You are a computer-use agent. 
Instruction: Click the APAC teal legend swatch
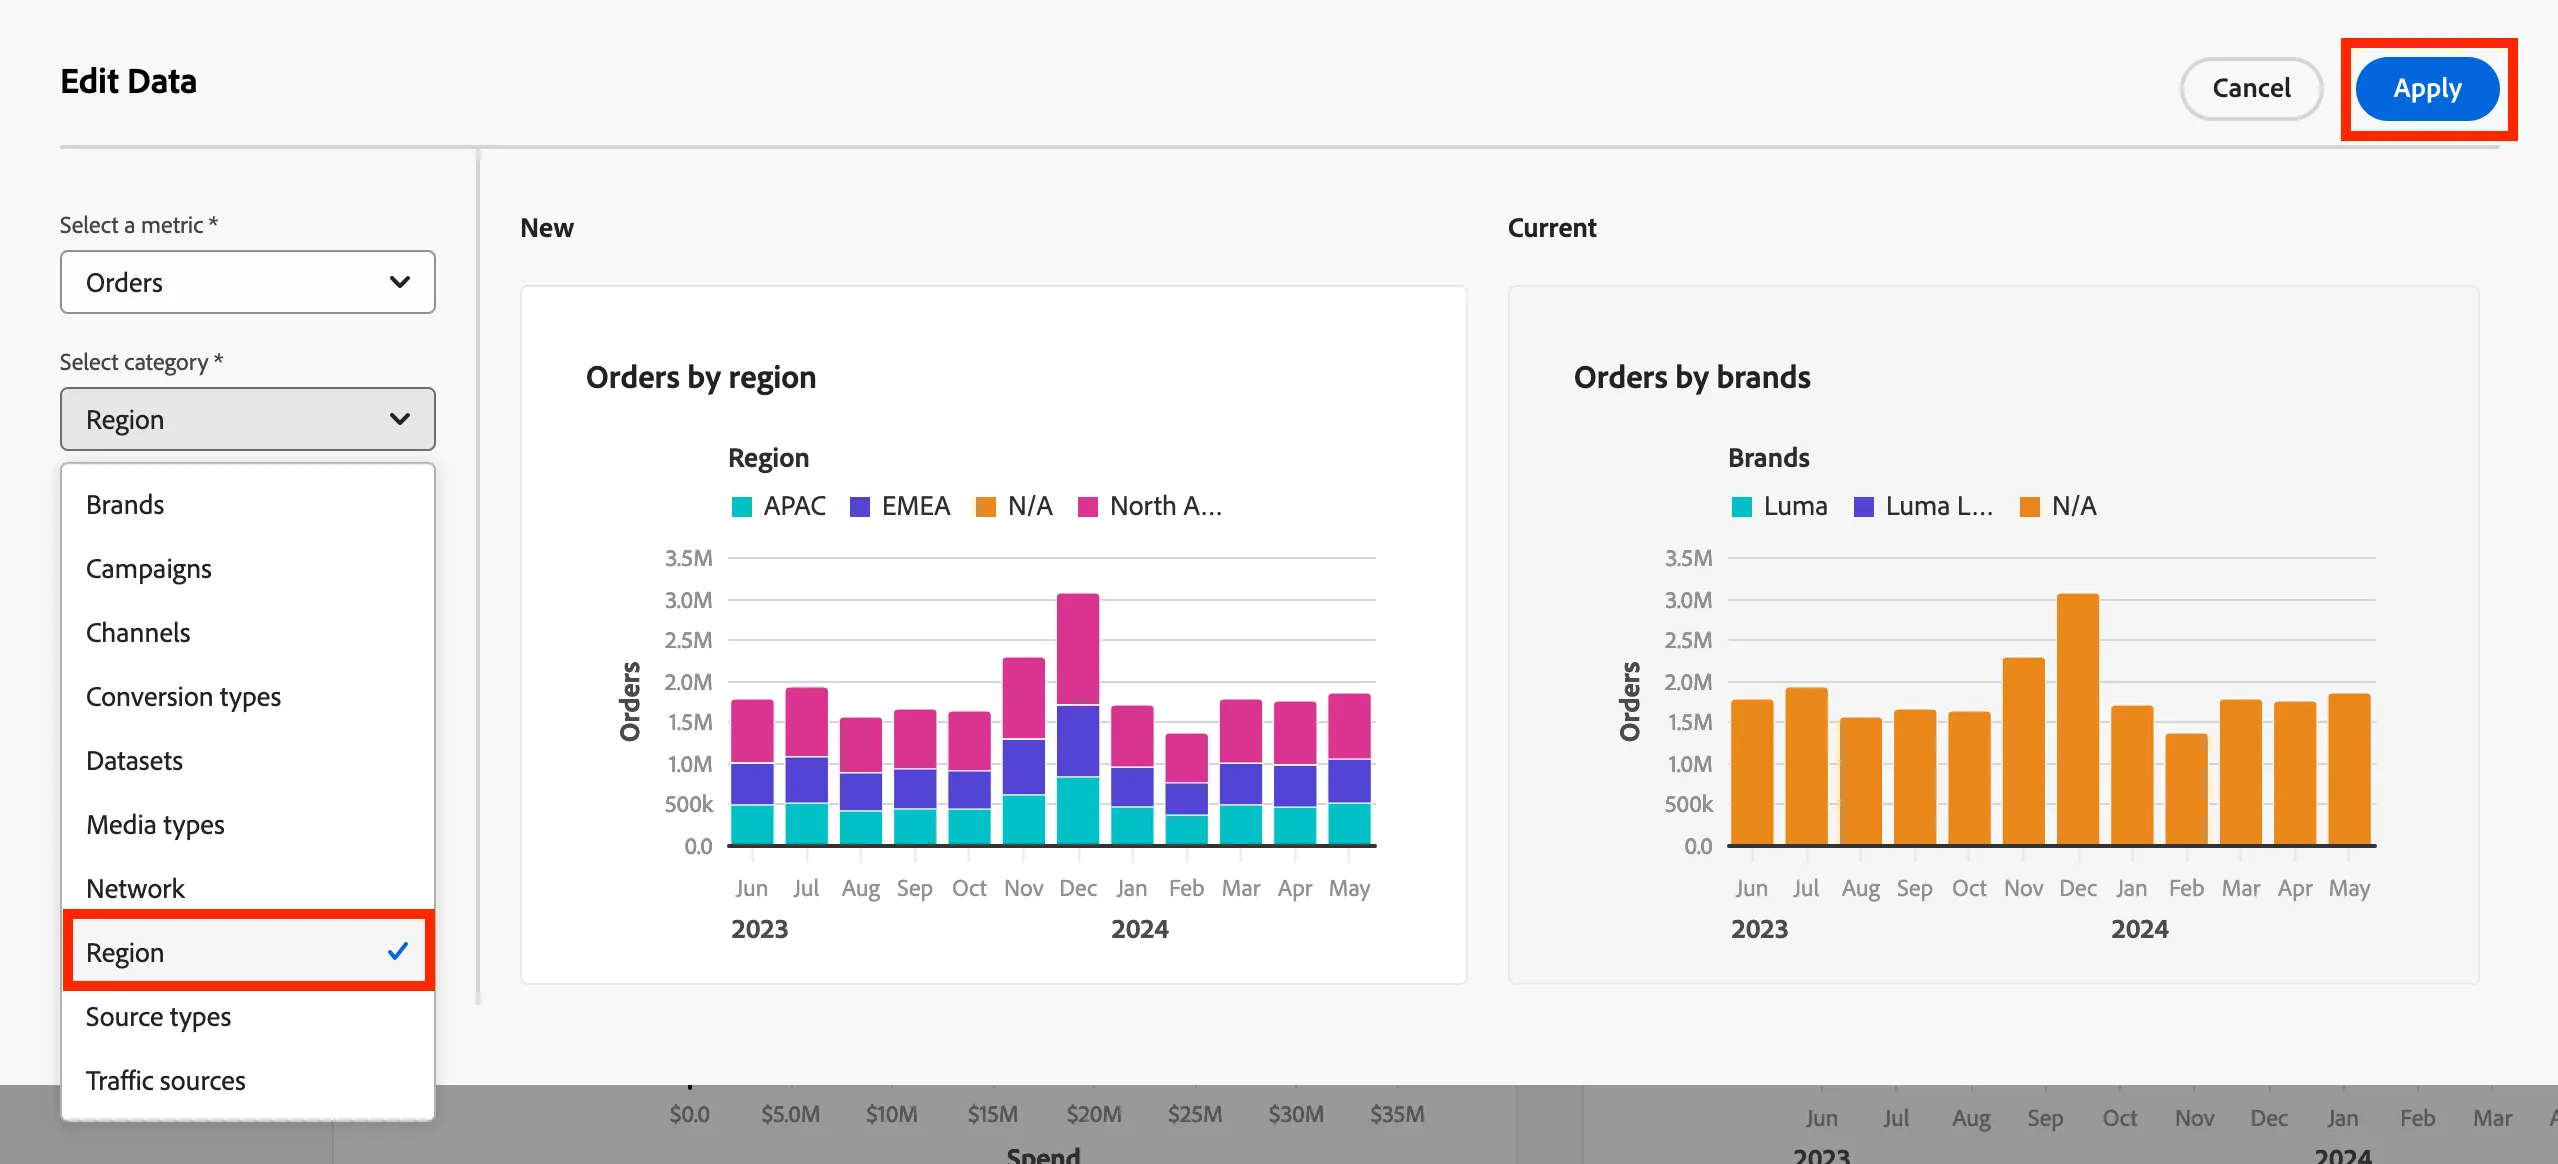pyautogui.click(x=742, y=507)
